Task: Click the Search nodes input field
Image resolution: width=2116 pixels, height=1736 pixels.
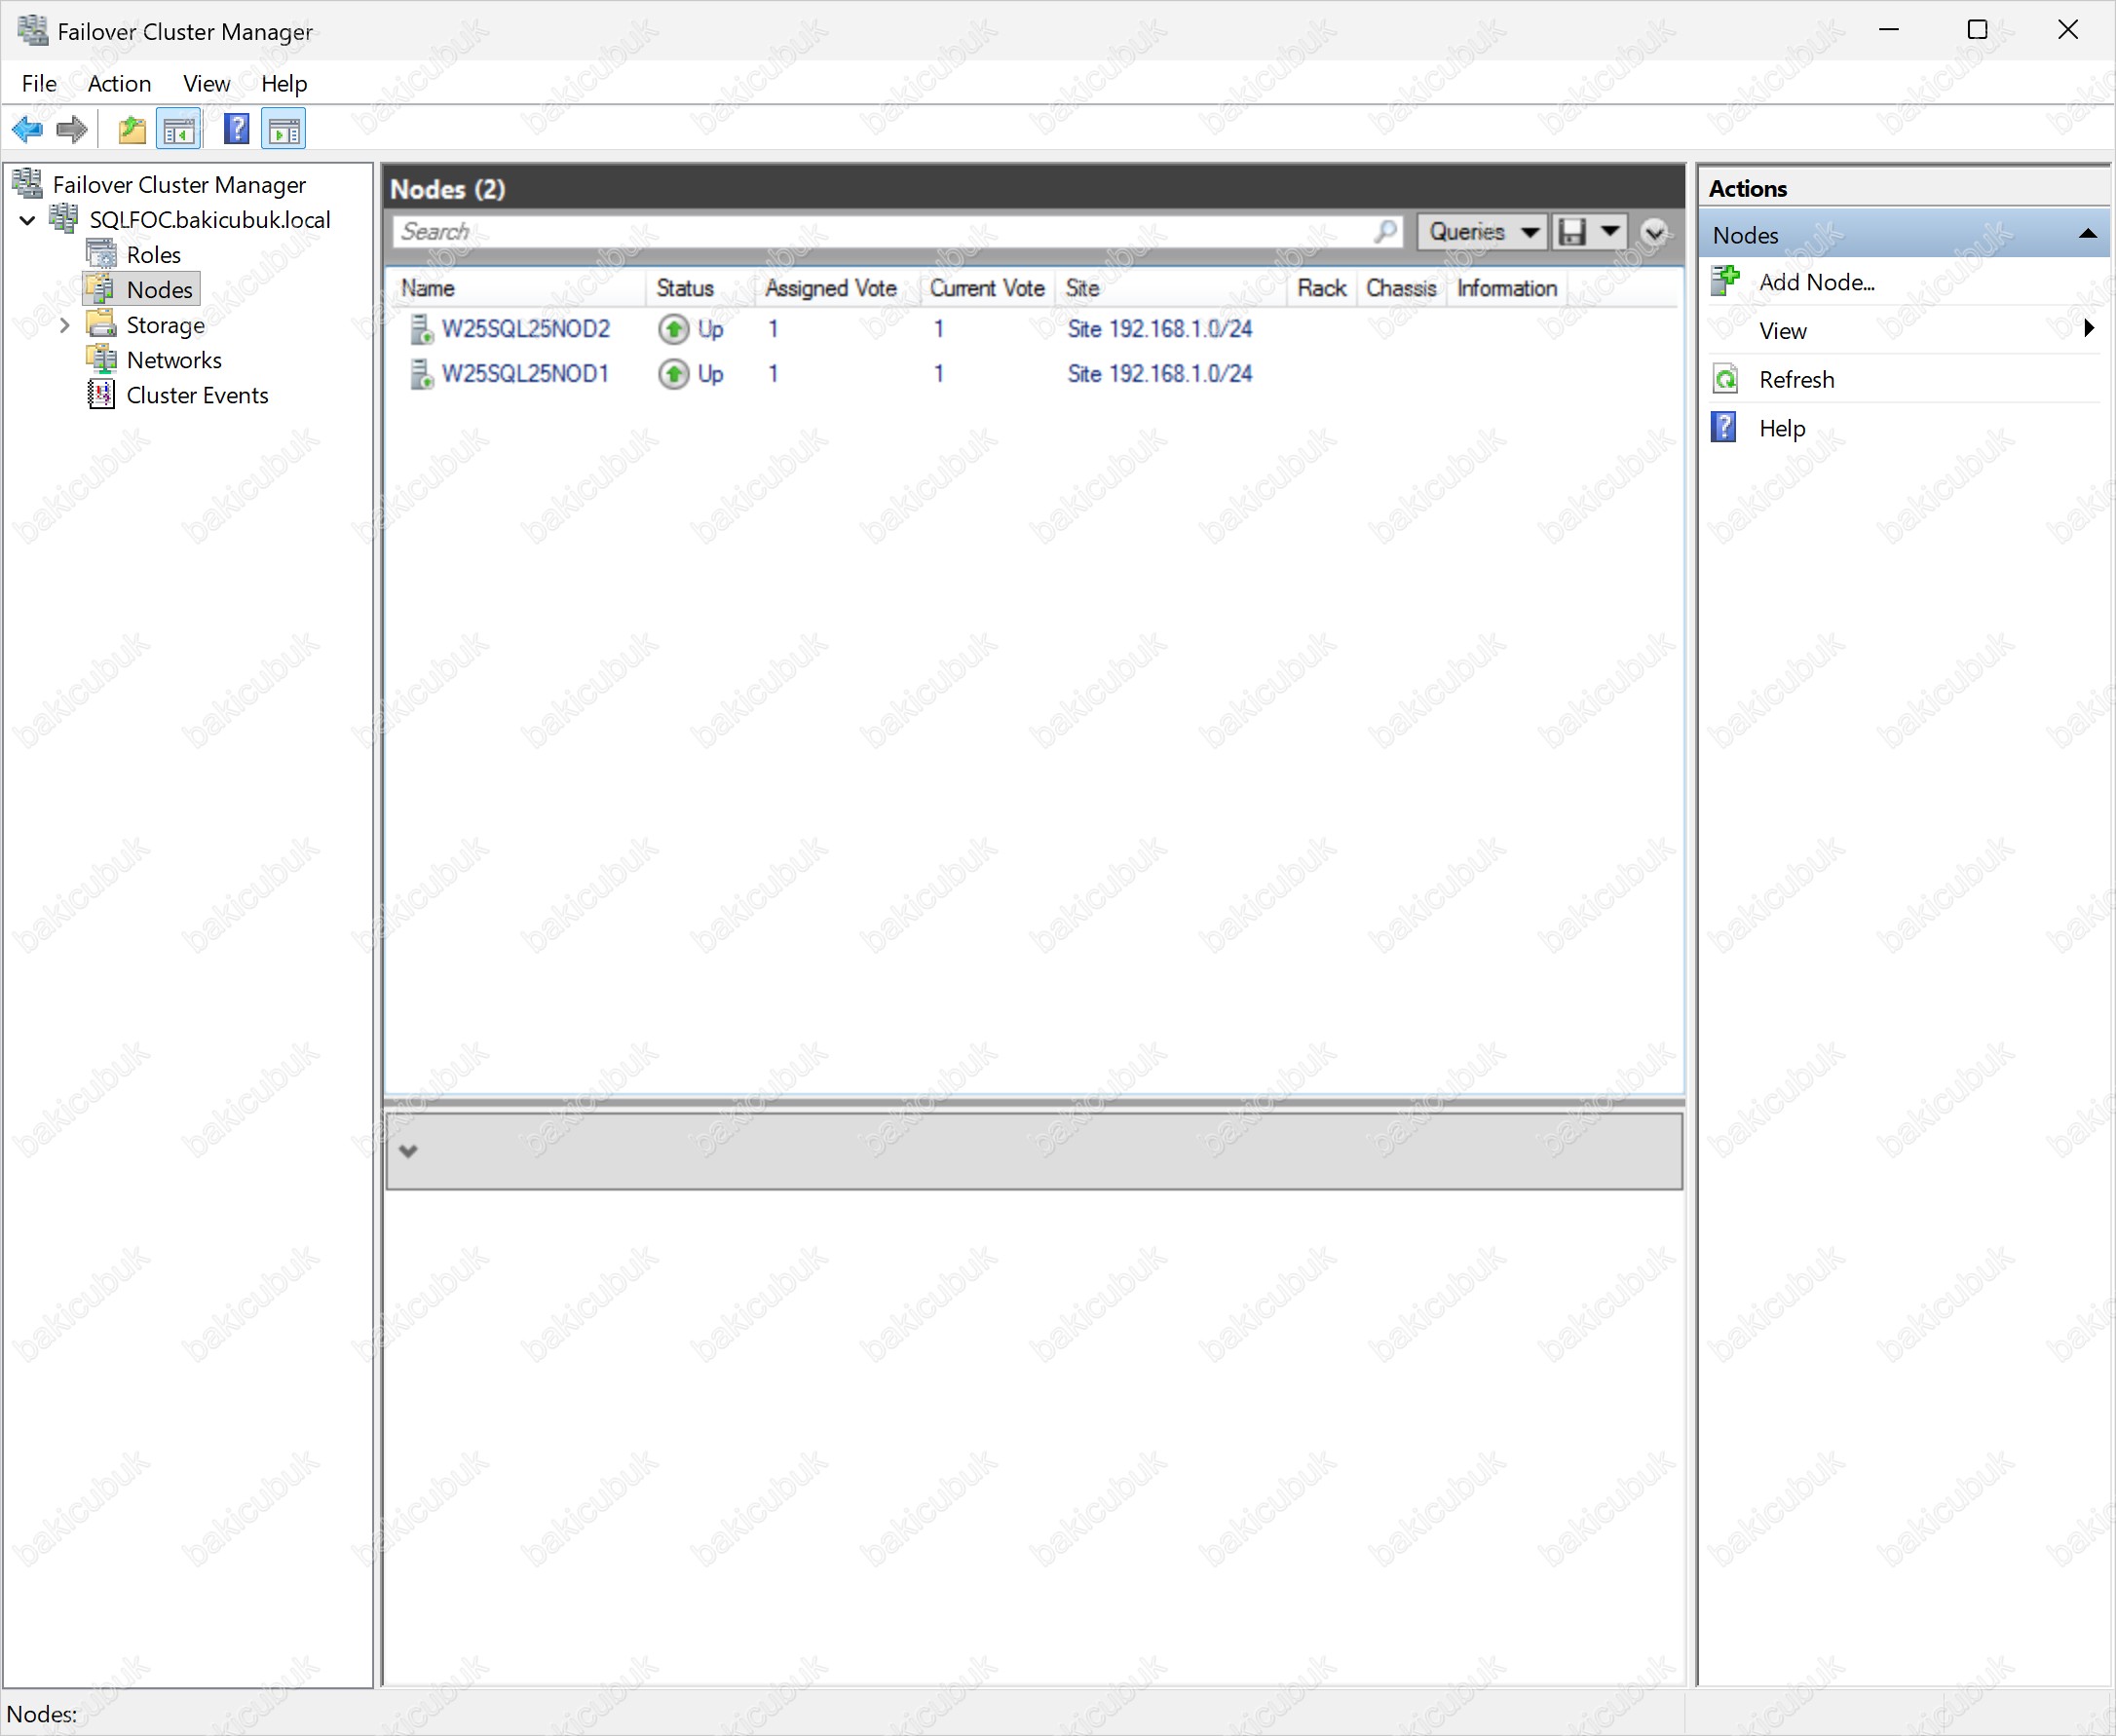Action: tap(880, 232)
